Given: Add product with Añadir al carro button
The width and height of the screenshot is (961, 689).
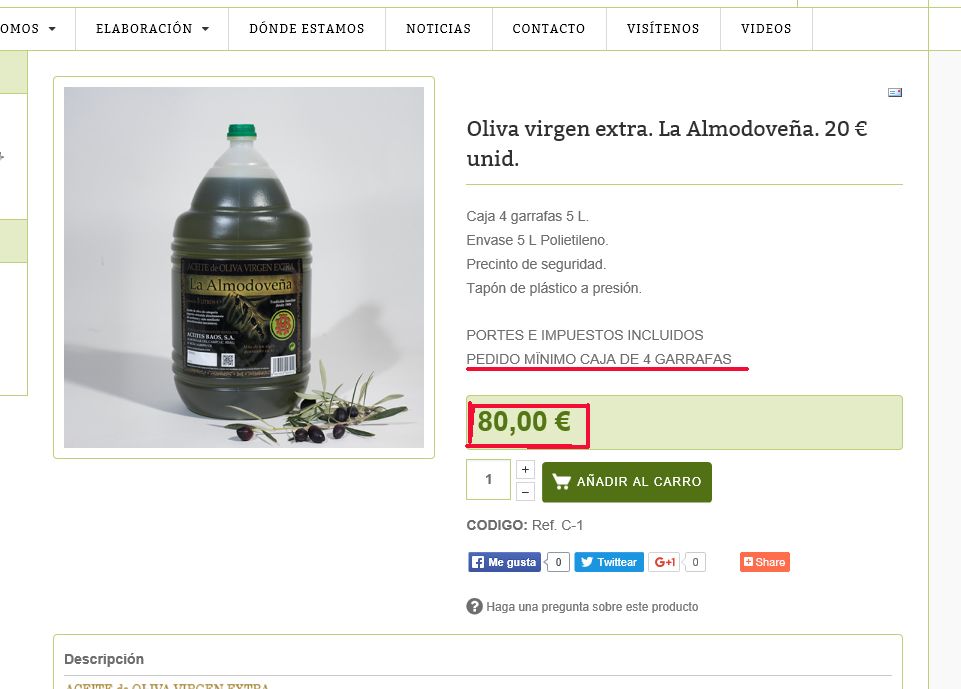Looking at the screenshot, I should coord(626,482).
